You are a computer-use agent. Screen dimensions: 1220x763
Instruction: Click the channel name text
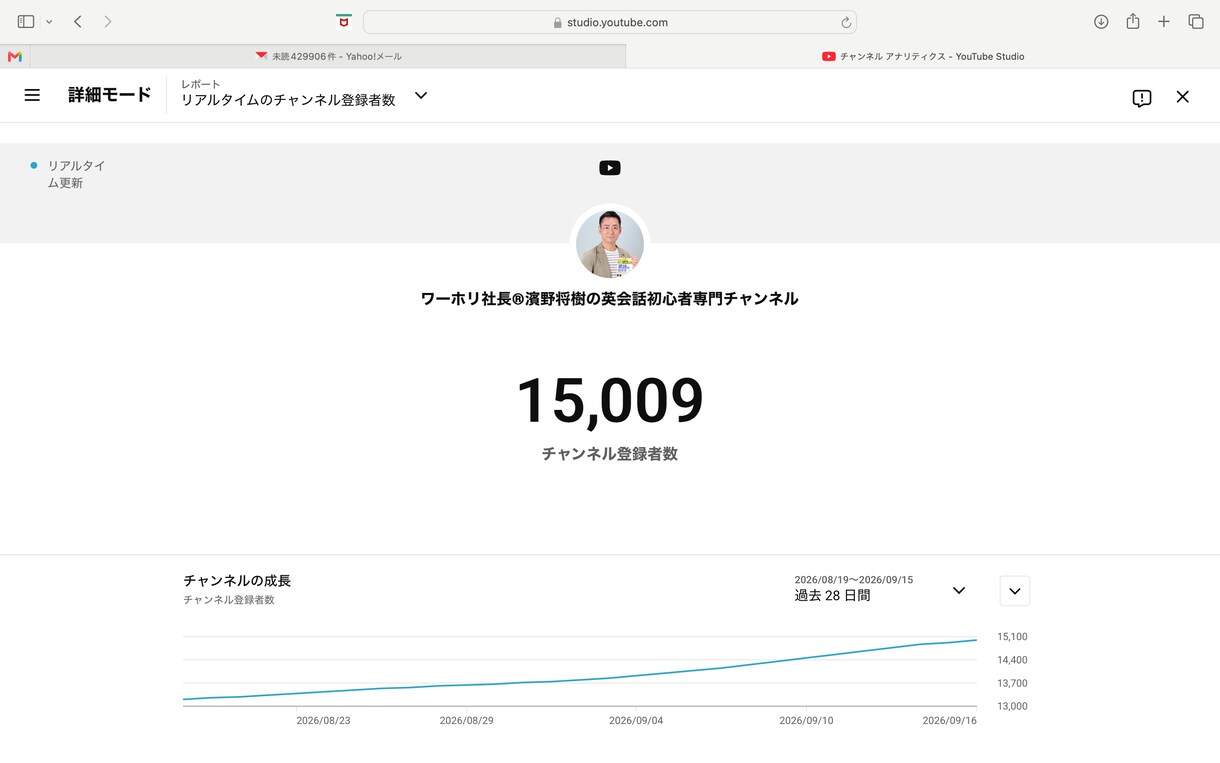point(610,299)
